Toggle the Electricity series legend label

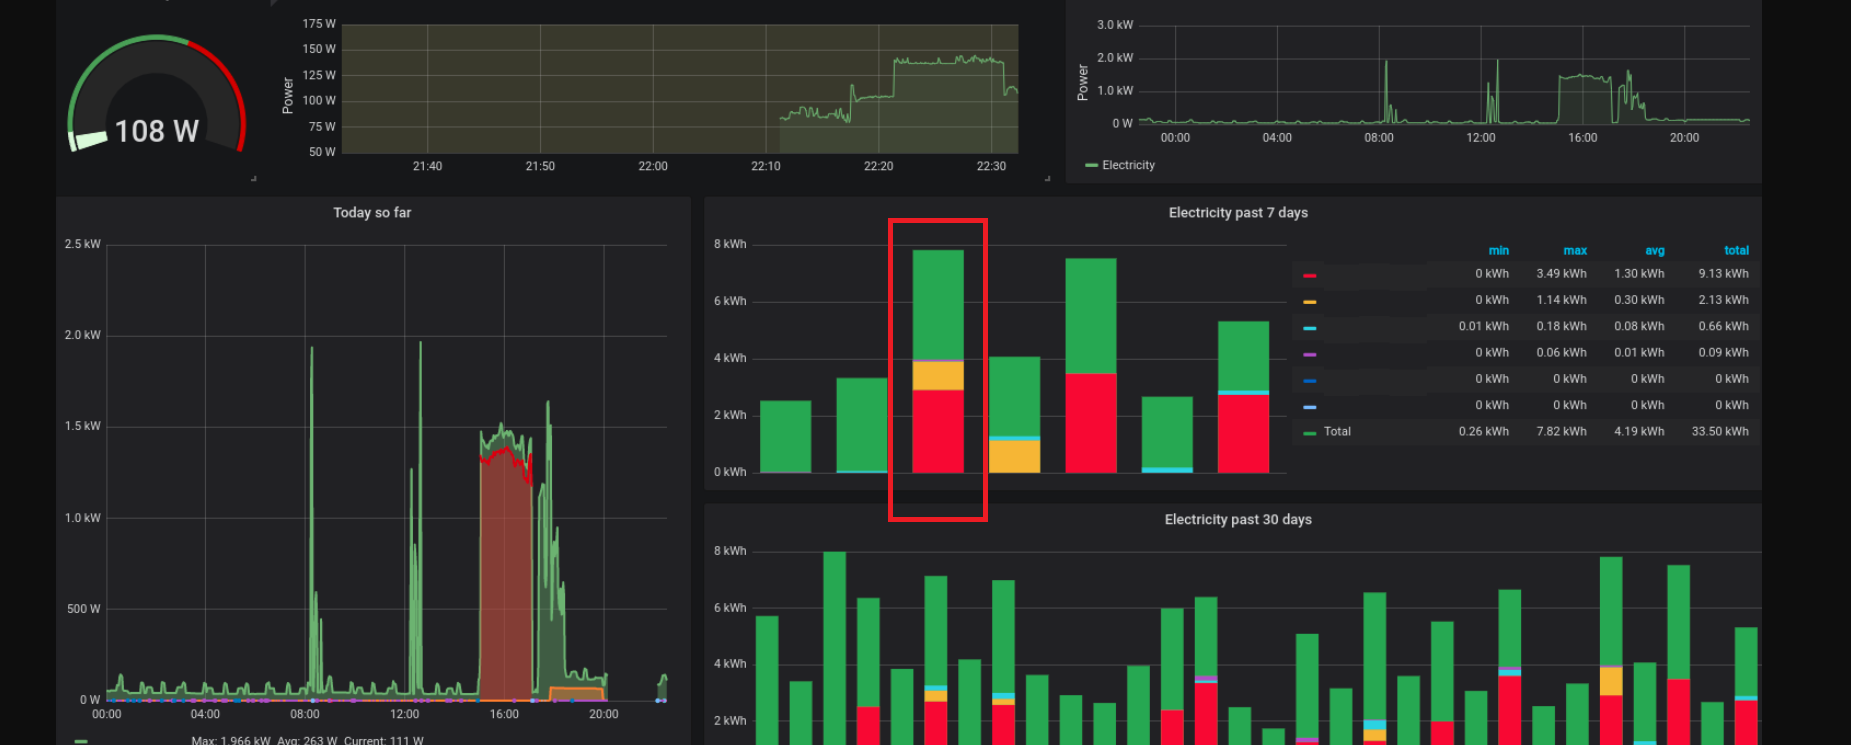click(x=1128, y=166)
